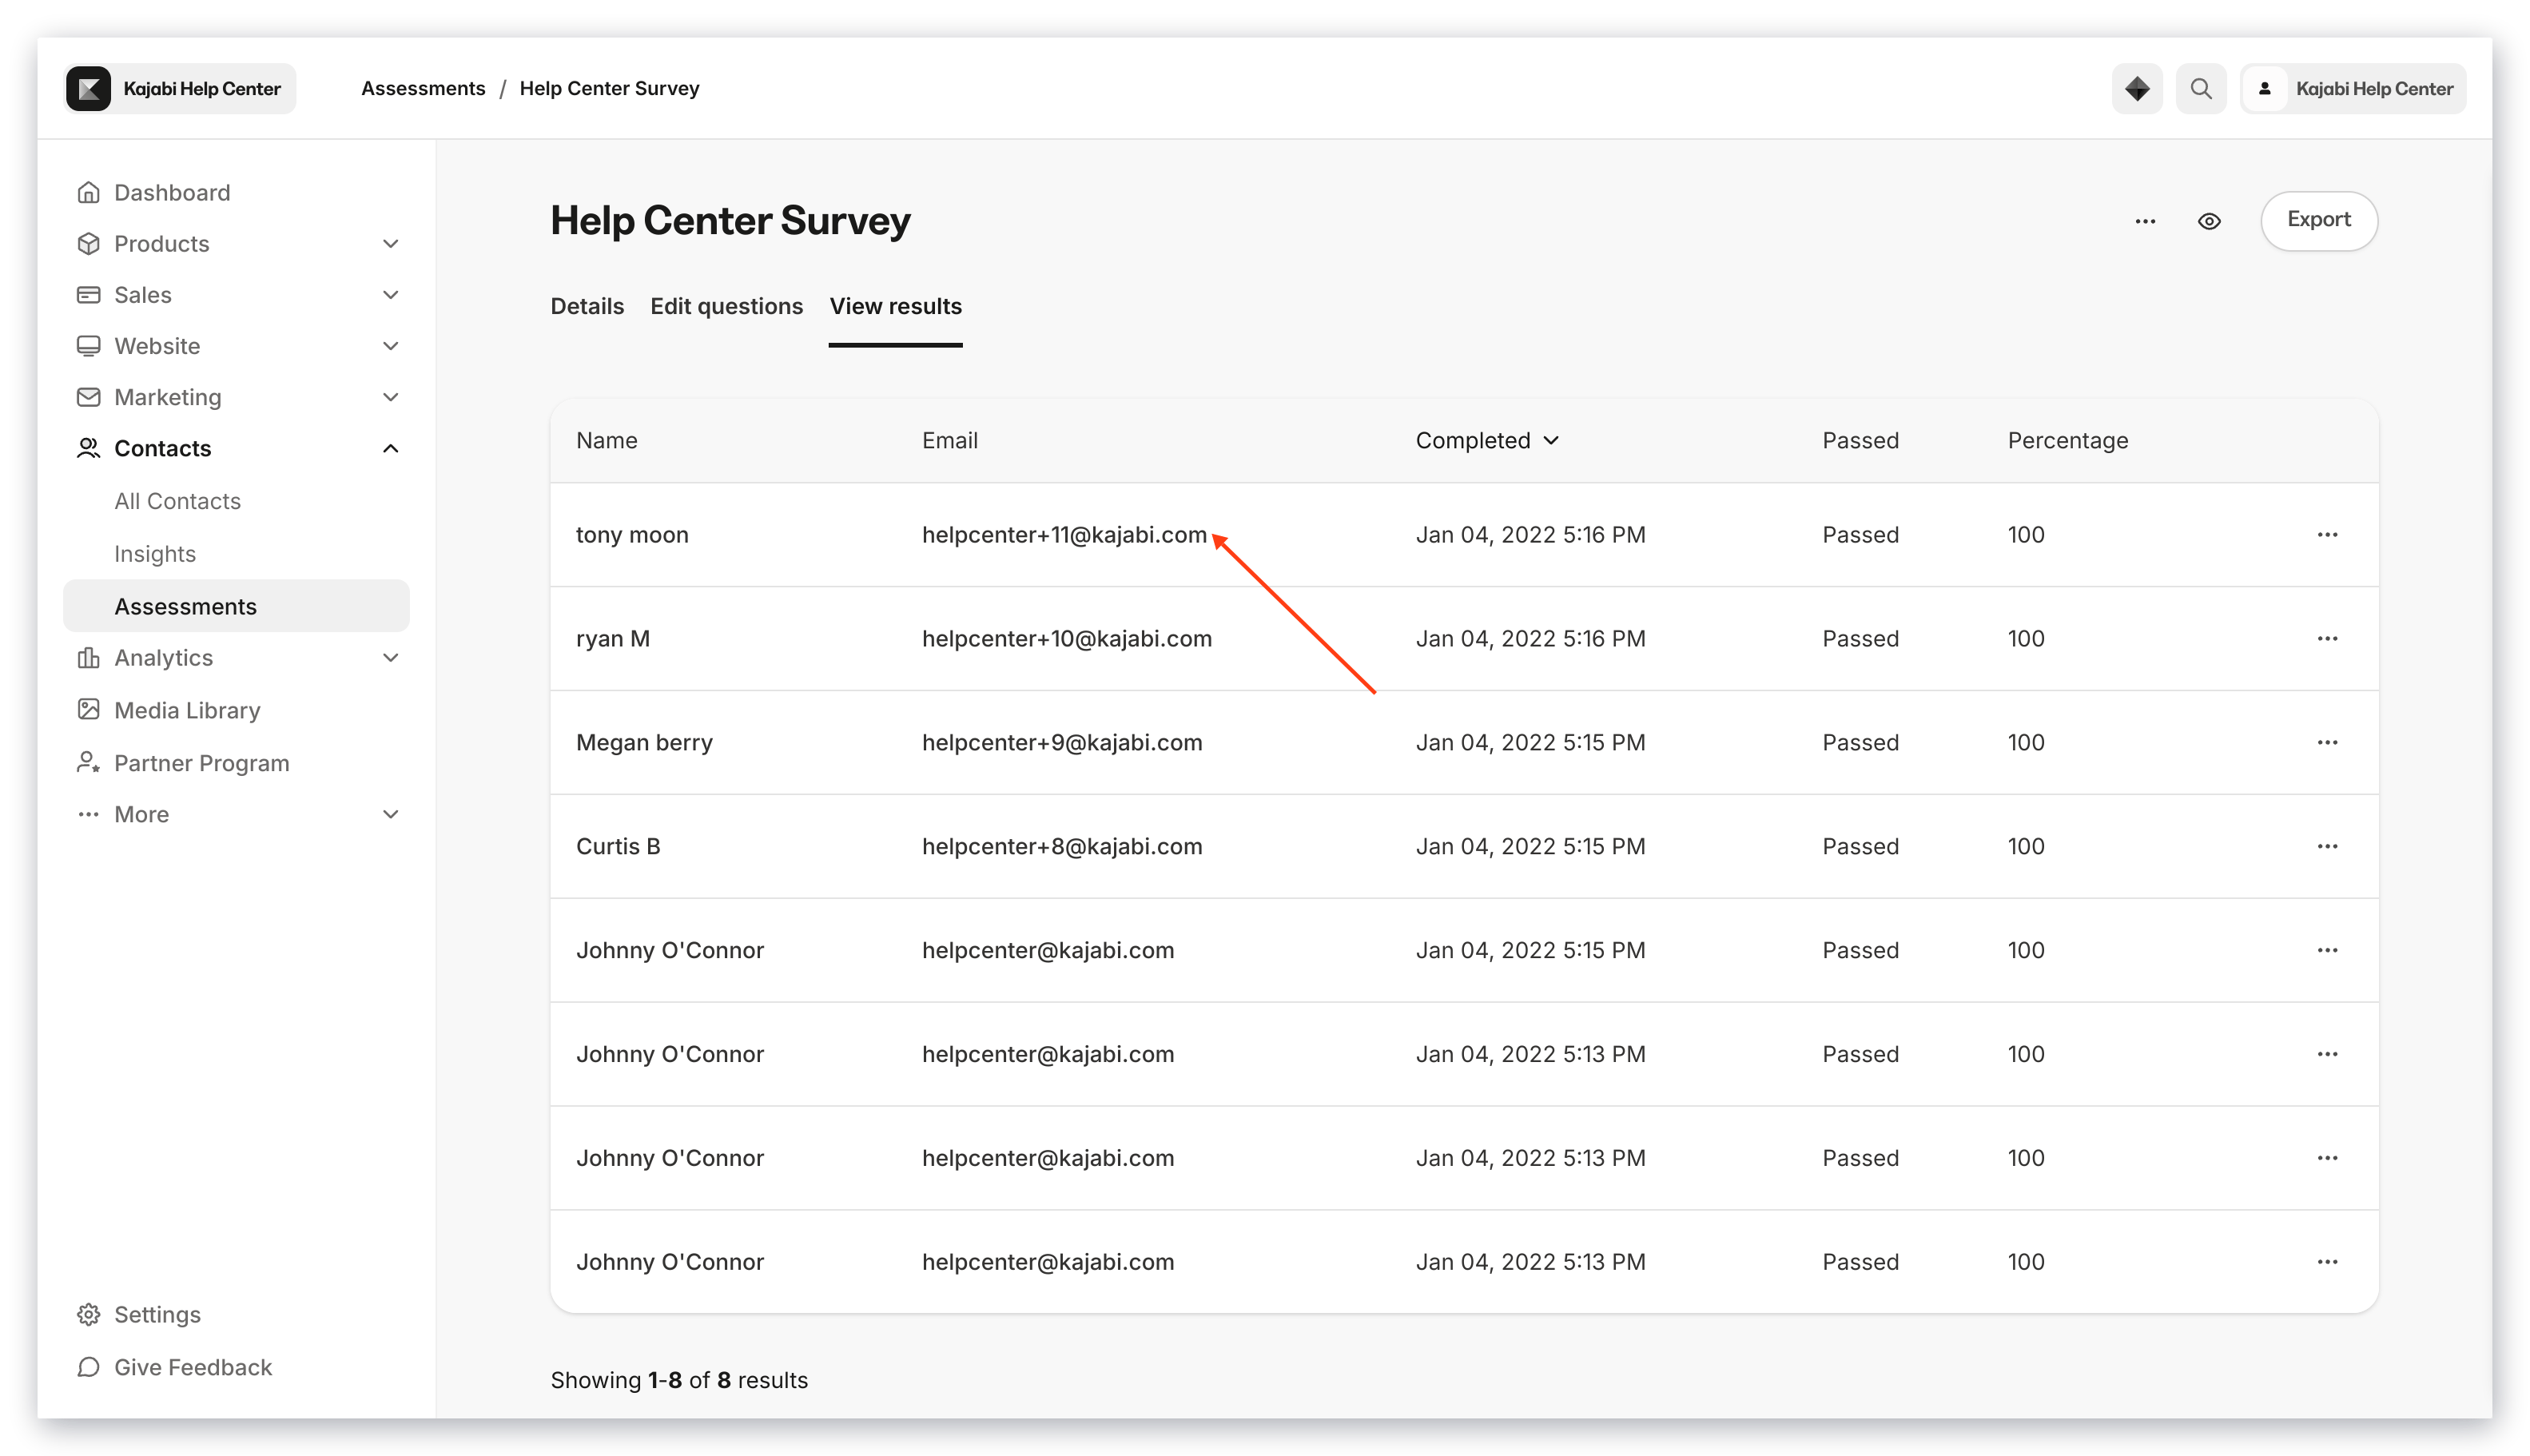Image resolution: width=2530 pixels, height=1456 pixels.
Task: Open the Kajabi Help Center account menu
Action: click(2352, 88)
